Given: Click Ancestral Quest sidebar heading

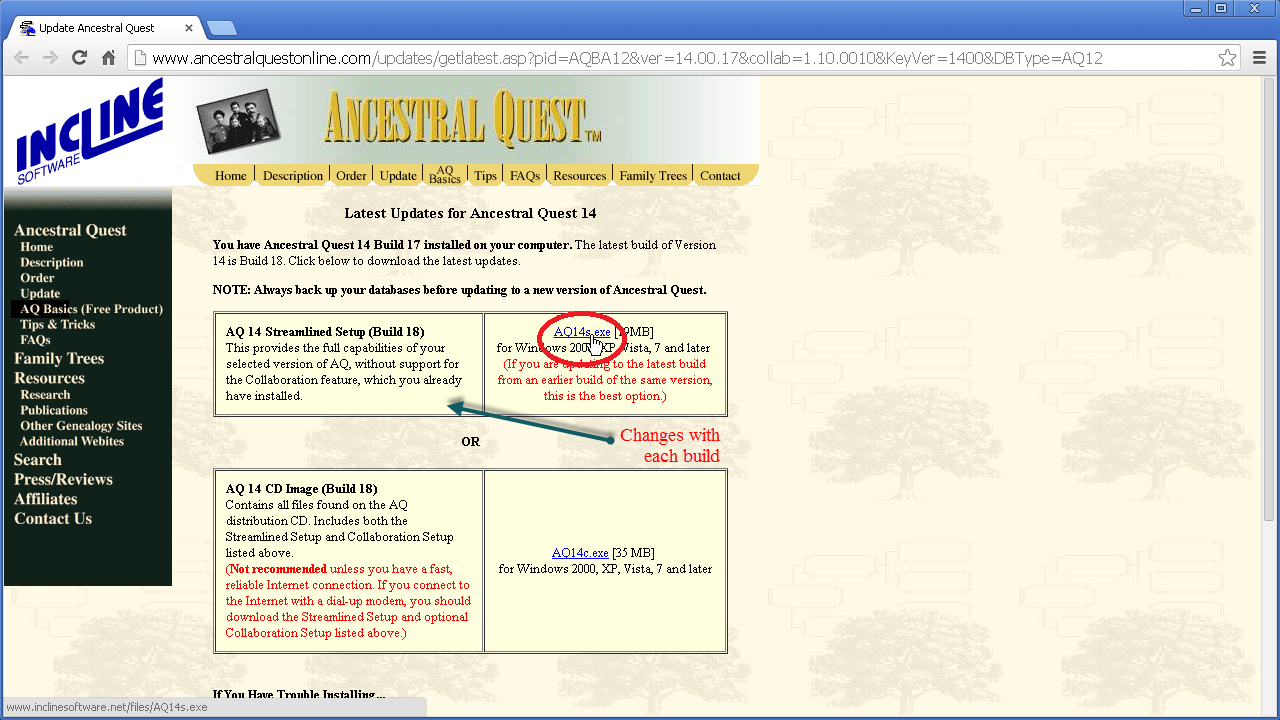Looking at the screenshot, I should 70,230.
